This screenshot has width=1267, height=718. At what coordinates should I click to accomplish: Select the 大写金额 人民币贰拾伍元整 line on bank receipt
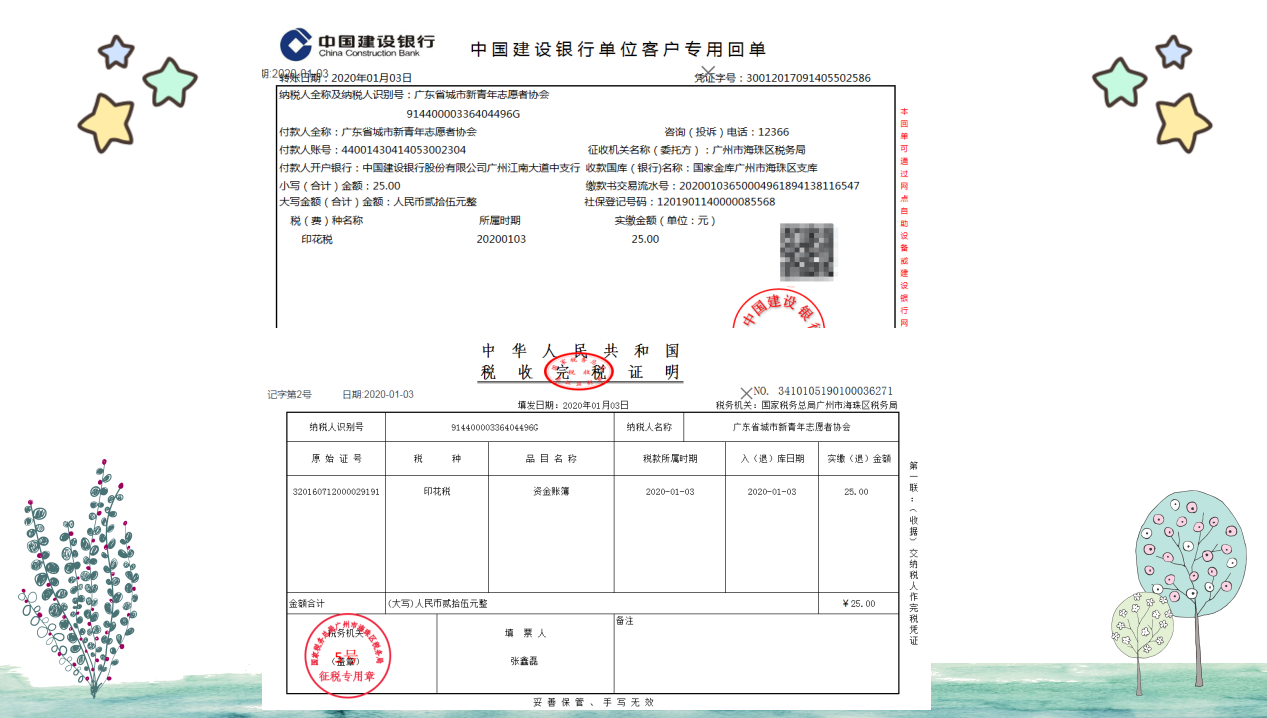point(378,201)
